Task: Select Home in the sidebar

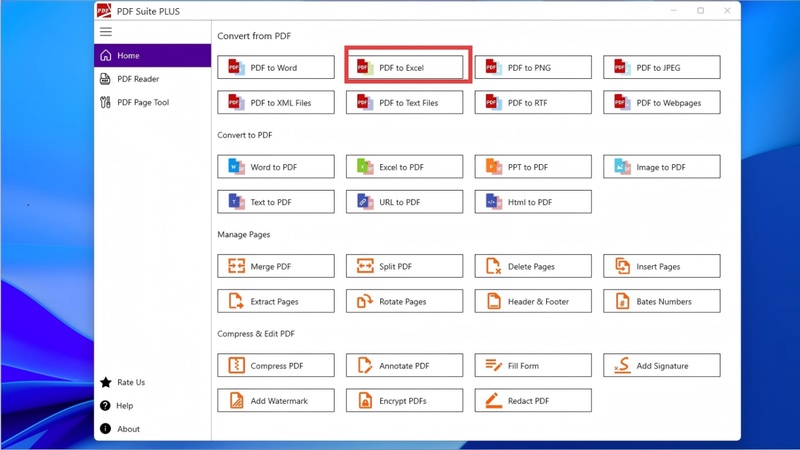Action: [x=153, y=55]
